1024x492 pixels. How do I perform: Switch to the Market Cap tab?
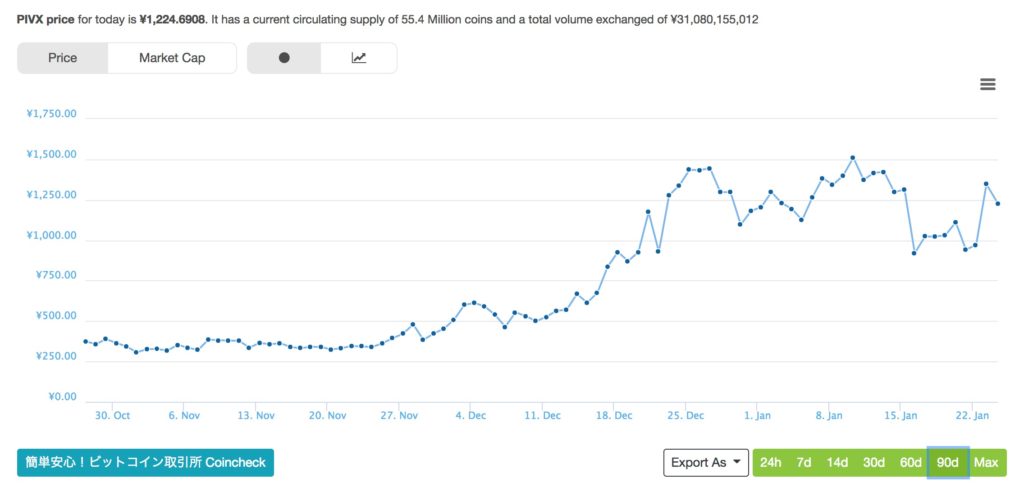click(172, 58)
